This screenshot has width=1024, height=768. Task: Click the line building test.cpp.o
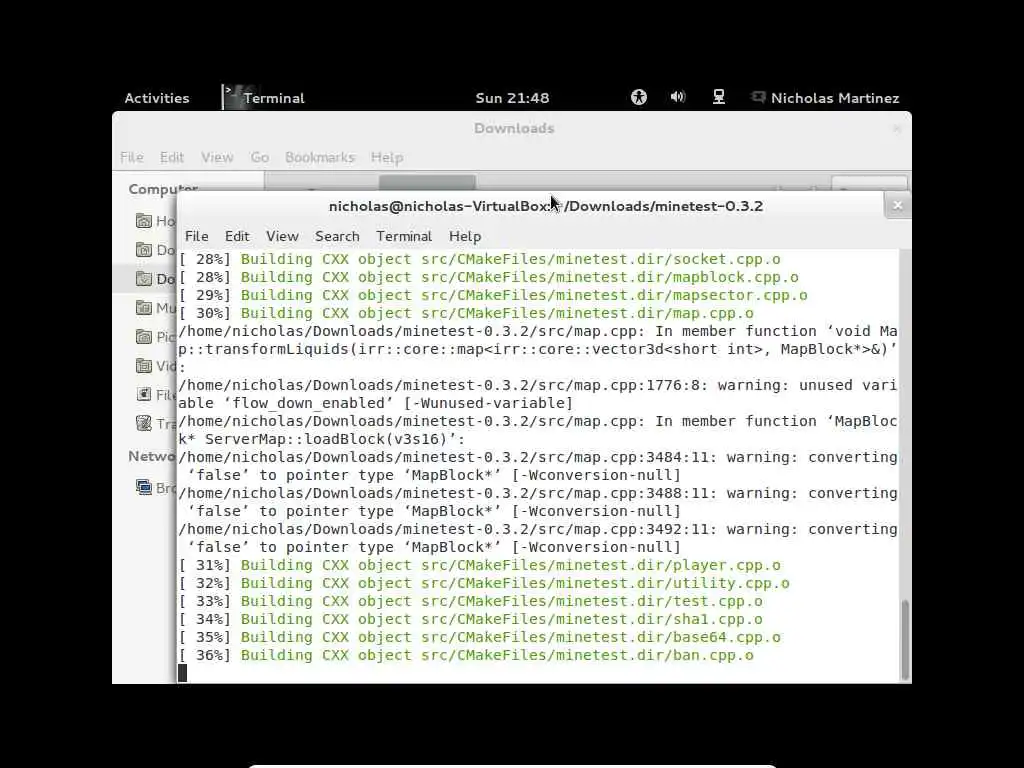[x=471, y=601]
